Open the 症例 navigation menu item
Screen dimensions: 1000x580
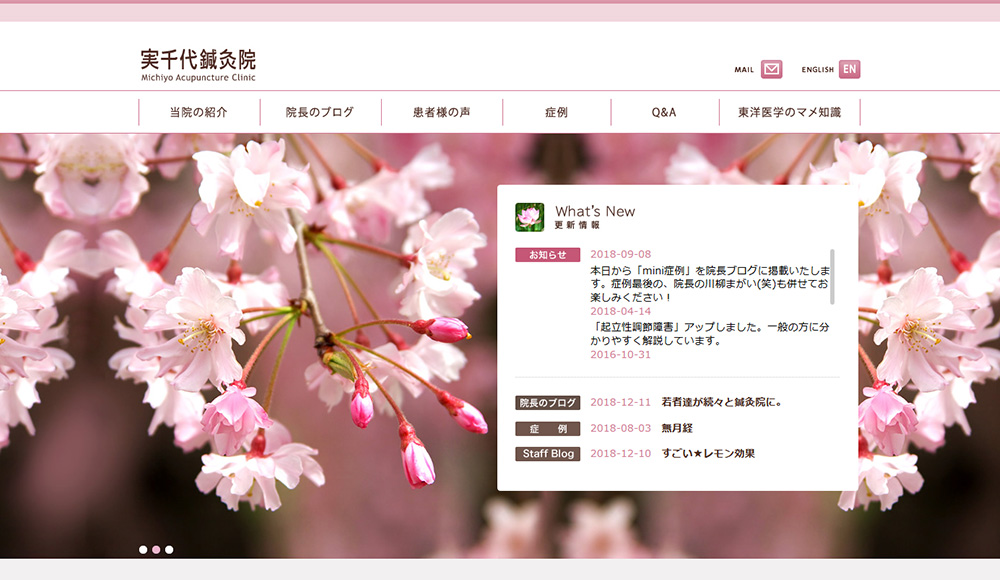click(x=556, y=112)
